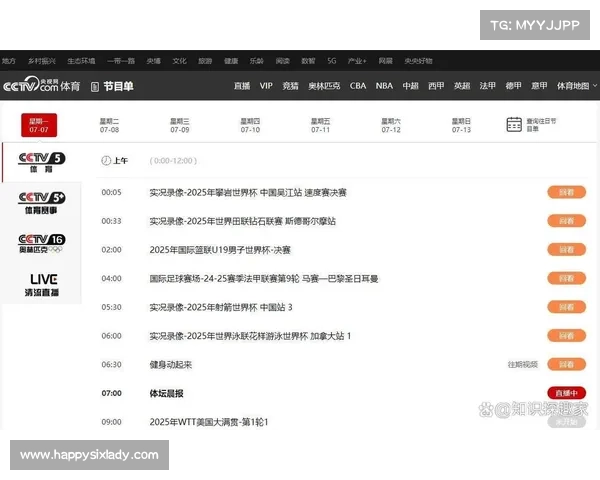Go to the 西甲 section
This screenshot has height=480, width=600.
click(x=436, y=86)
